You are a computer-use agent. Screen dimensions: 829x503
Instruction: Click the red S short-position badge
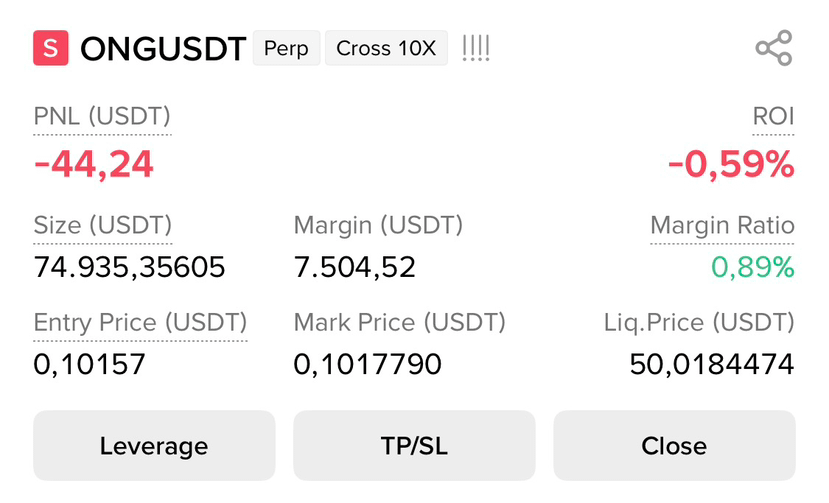[51, 48]
